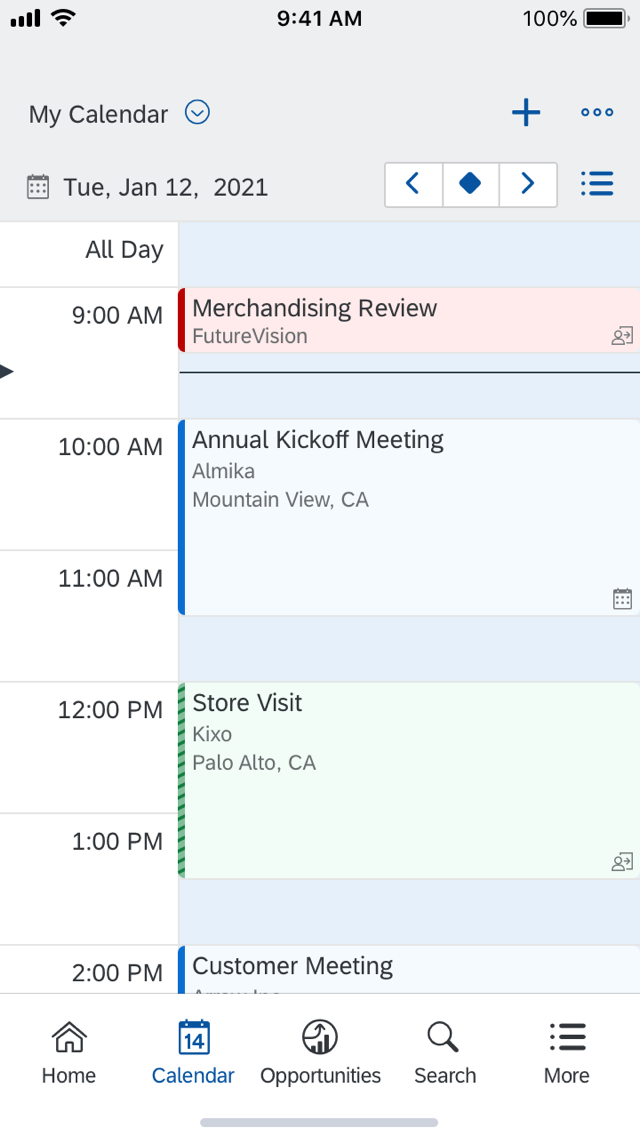640x1136 pixels.
Task: Jump to today with diamond button
Action: [470, 184]
